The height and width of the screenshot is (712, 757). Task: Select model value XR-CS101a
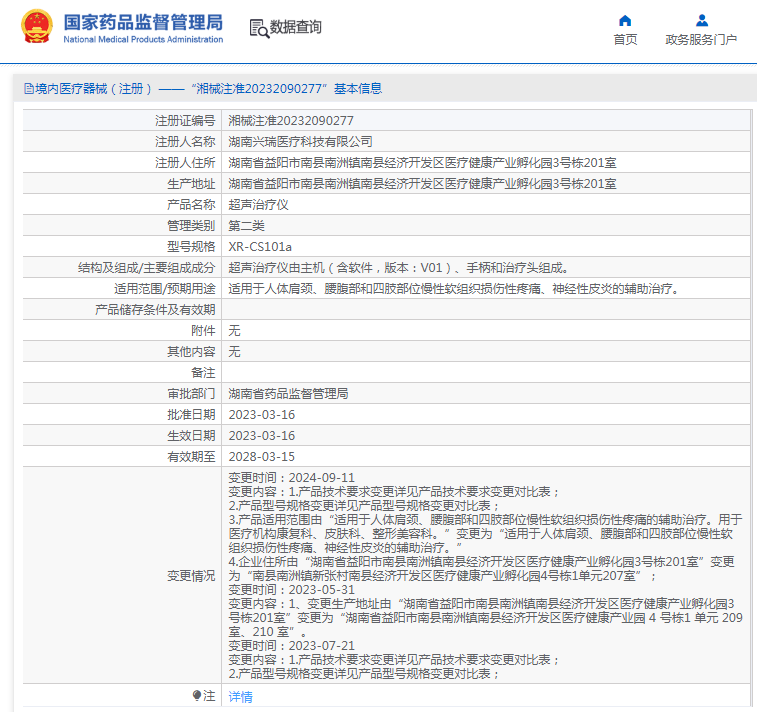(260, 247)
